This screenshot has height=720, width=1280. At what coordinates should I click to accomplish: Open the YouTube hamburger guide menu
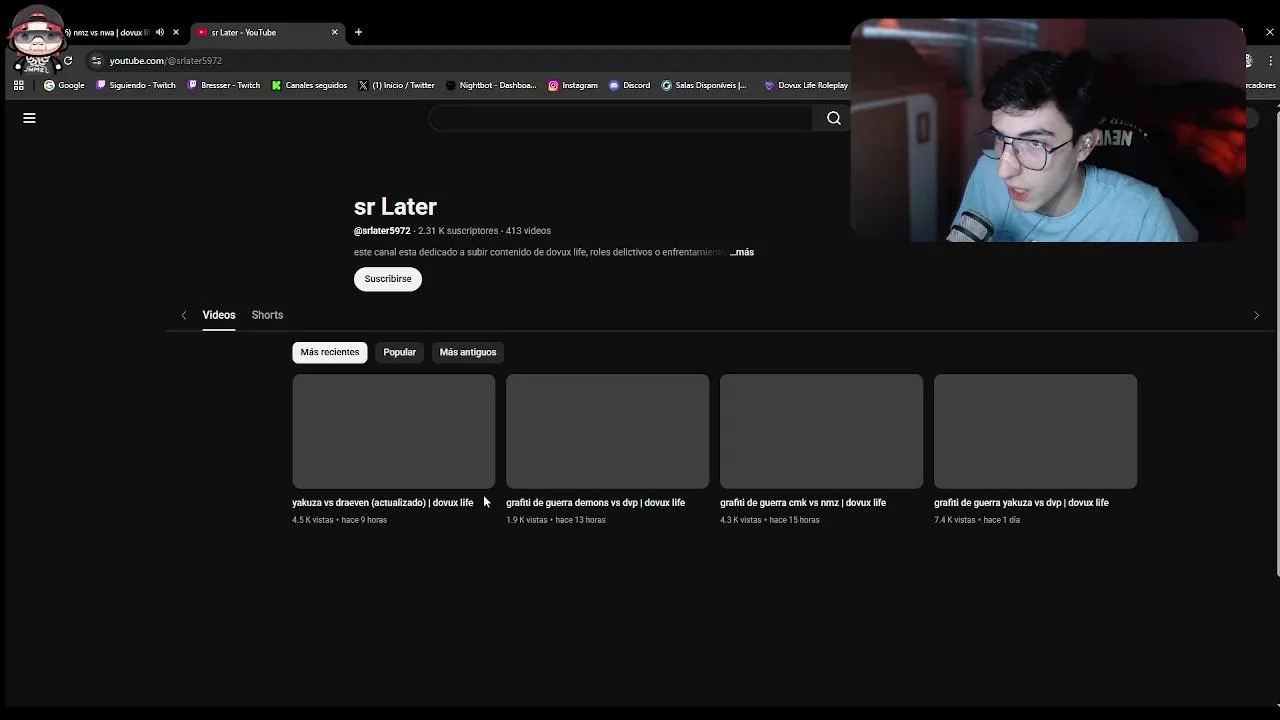29,118
